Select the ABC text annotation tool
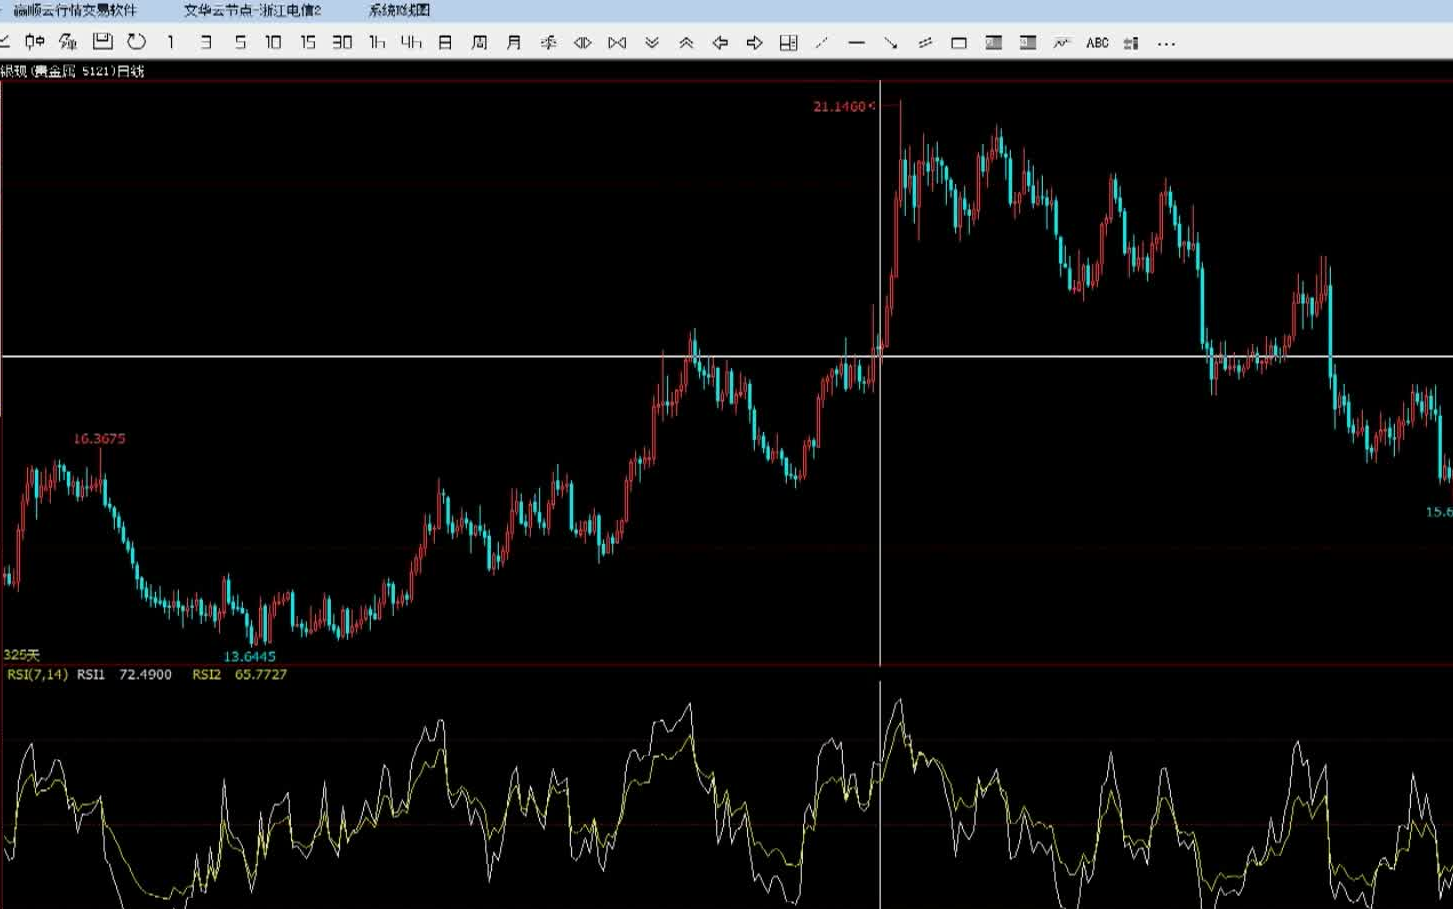Viewport: 1453px width, 909px height. point(1097,43)
